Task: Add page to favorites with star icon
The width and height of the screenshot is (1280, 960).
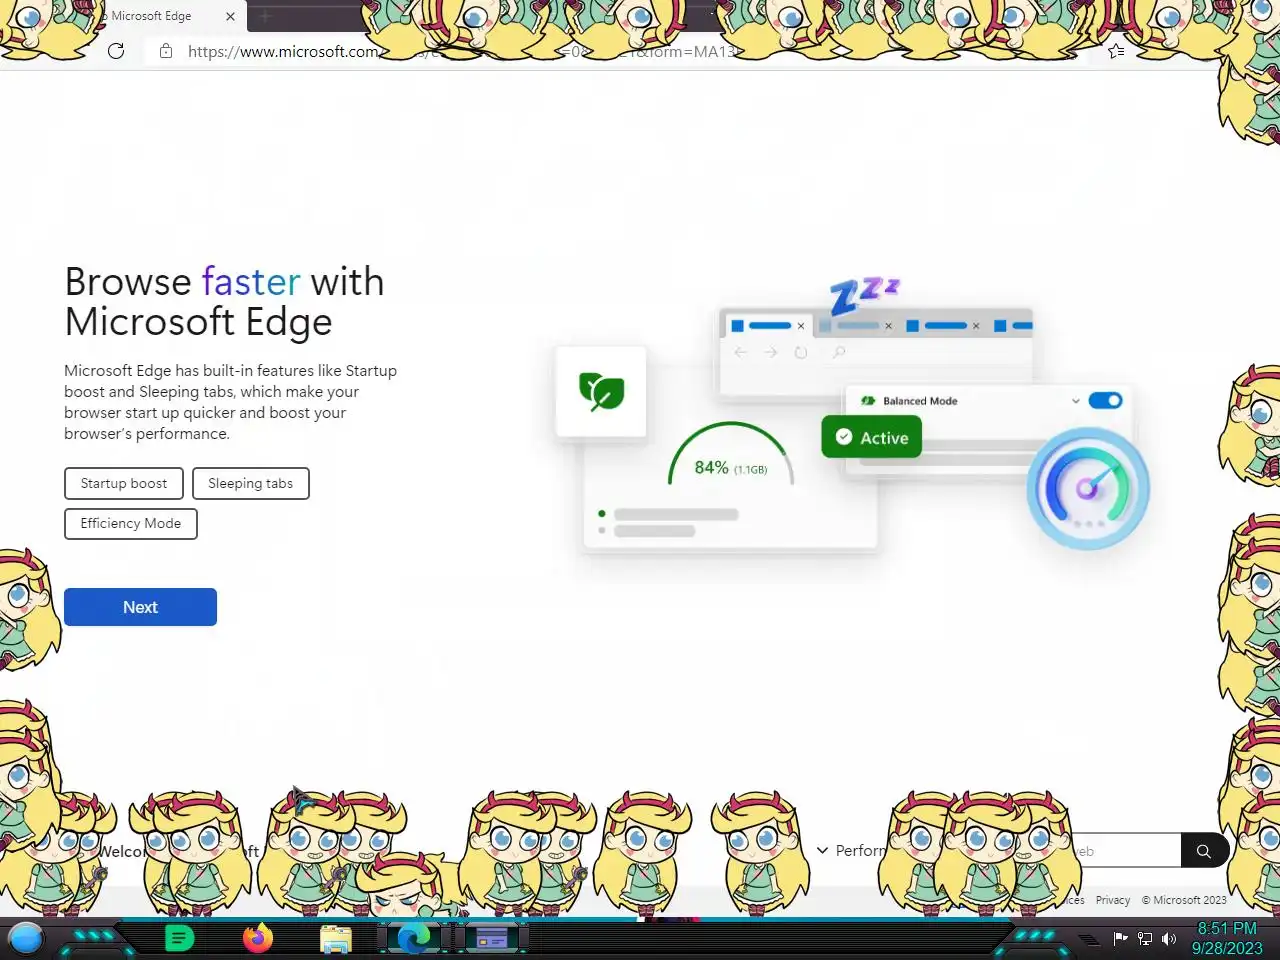Action: click(x=1116, y=51)
